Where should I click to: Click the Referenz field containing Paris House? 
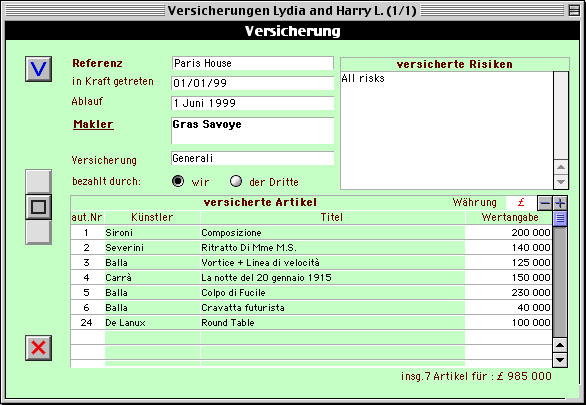tap(253, 63)
